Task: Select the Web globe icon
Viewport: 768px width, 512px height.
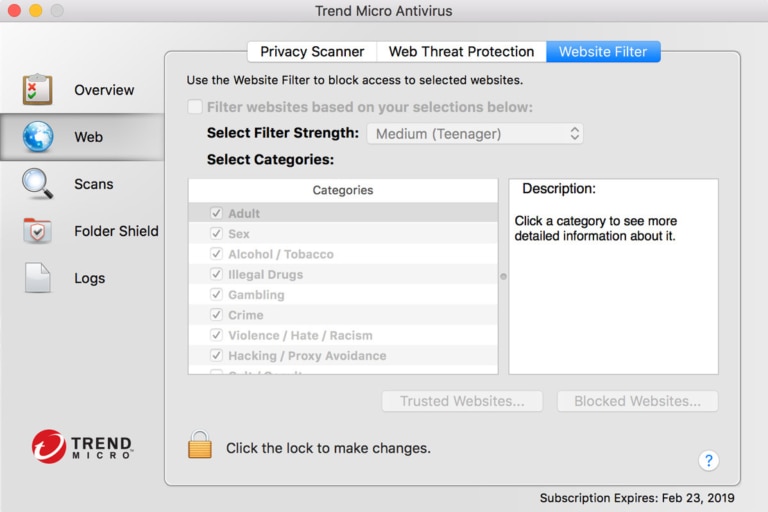Action: pyautogui.click(x=38, y=137)
